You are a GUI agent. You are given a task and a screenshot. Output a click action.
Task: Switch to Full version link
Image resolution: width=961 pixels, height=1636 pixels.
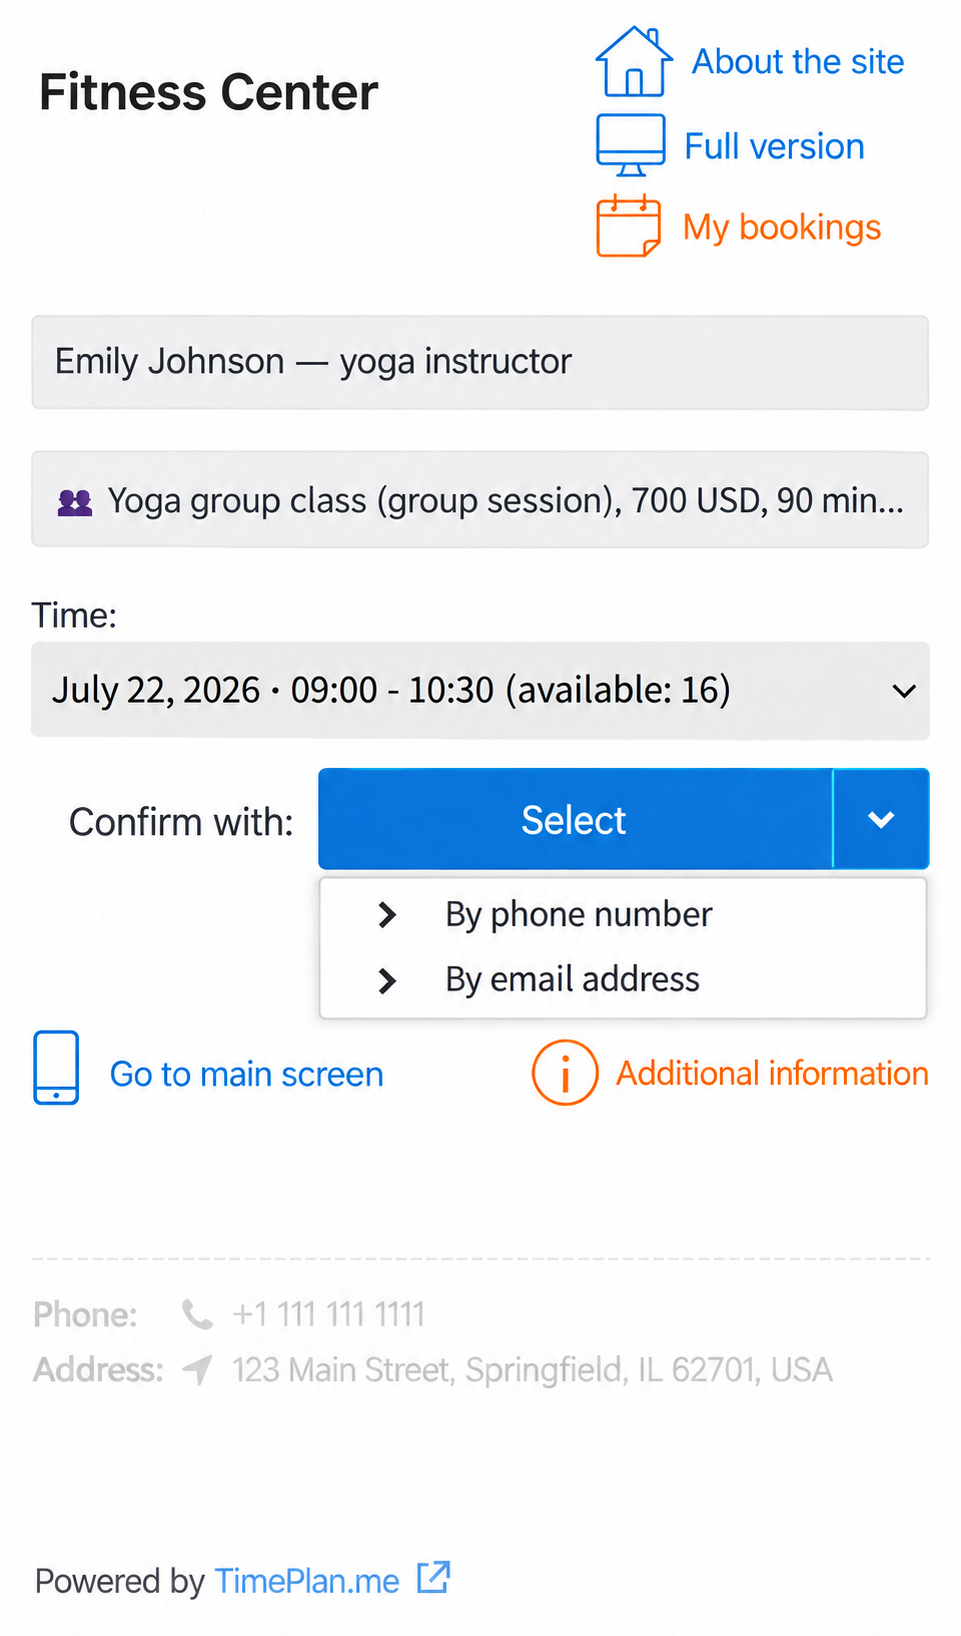[x=774, y=147]
